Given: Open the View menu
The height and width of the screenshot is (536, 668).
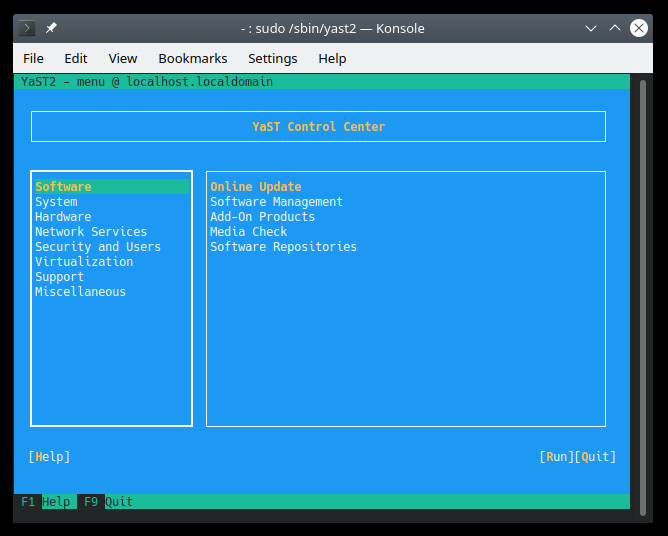Looking at the screenshot, I should [123, 58].
